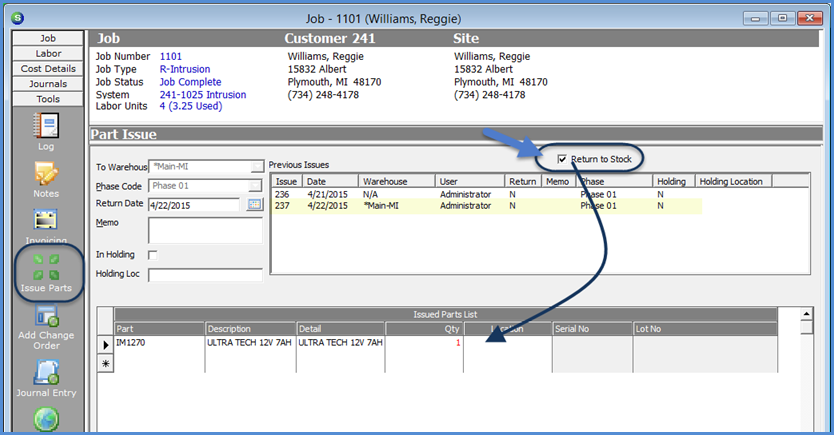834x435 pixels.
Task: Click the IM1270 part cell
Action: 160,343
